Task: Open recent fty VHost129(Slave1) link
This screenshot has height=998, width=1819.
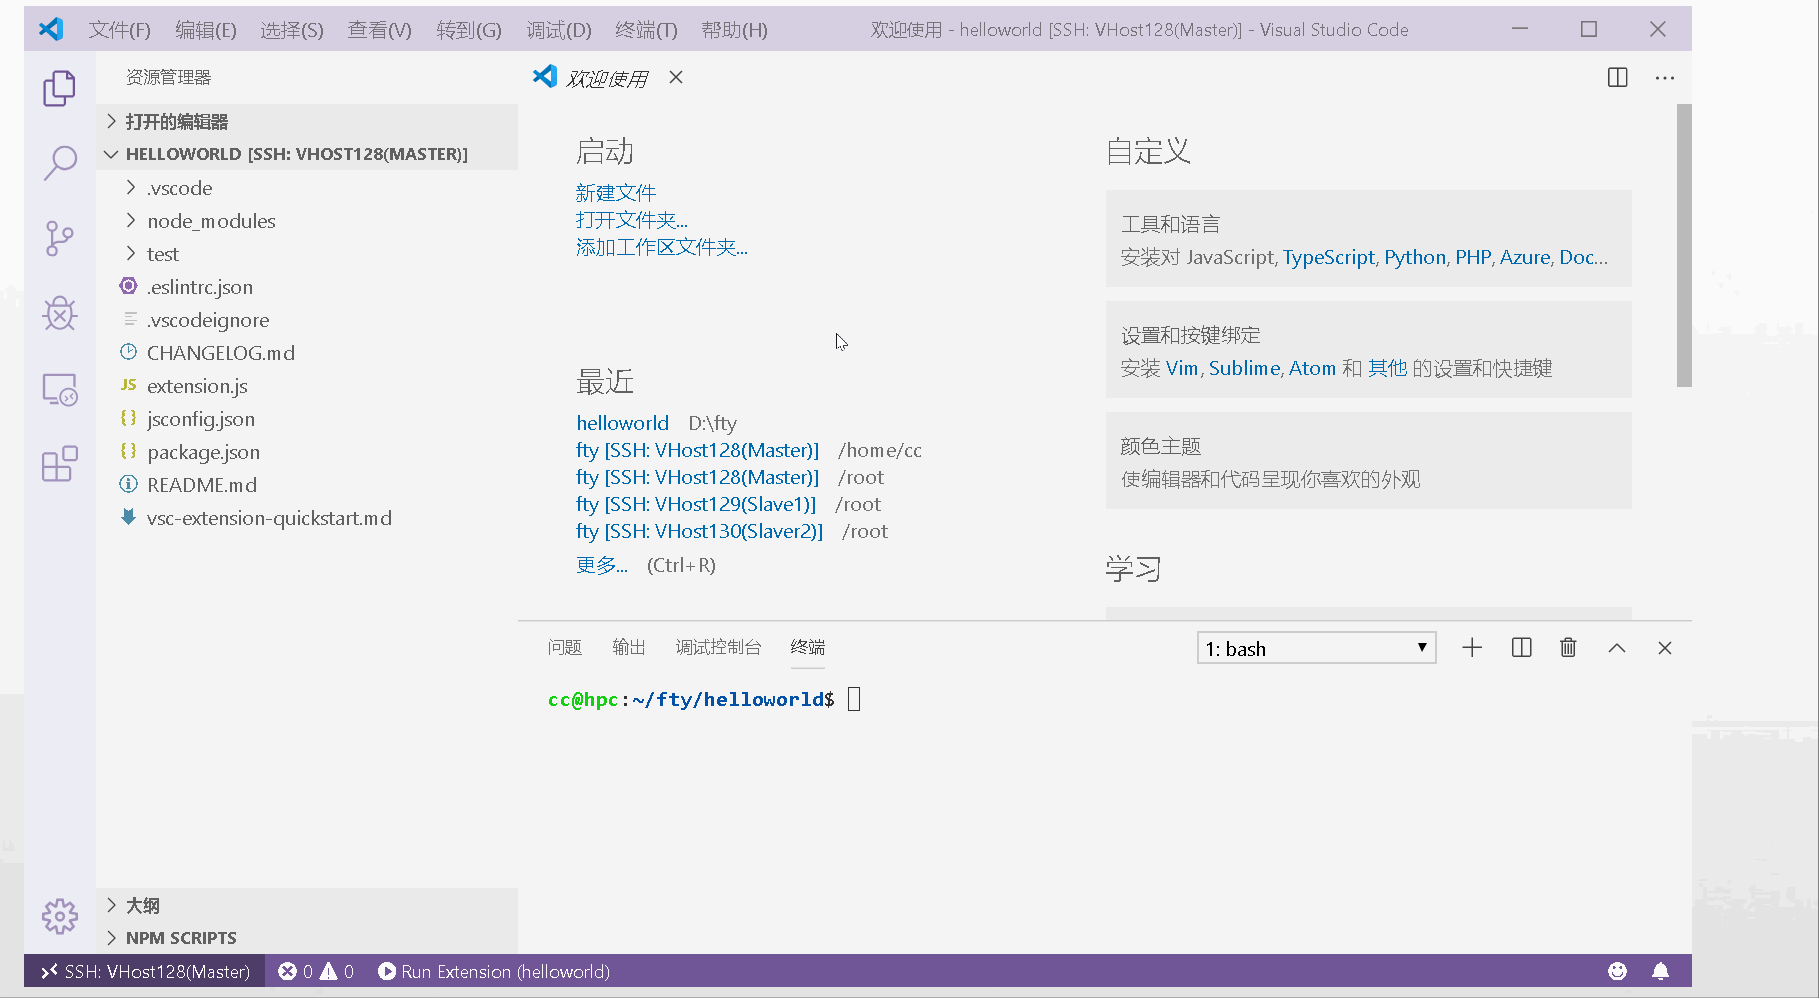Action: point(696,504)
